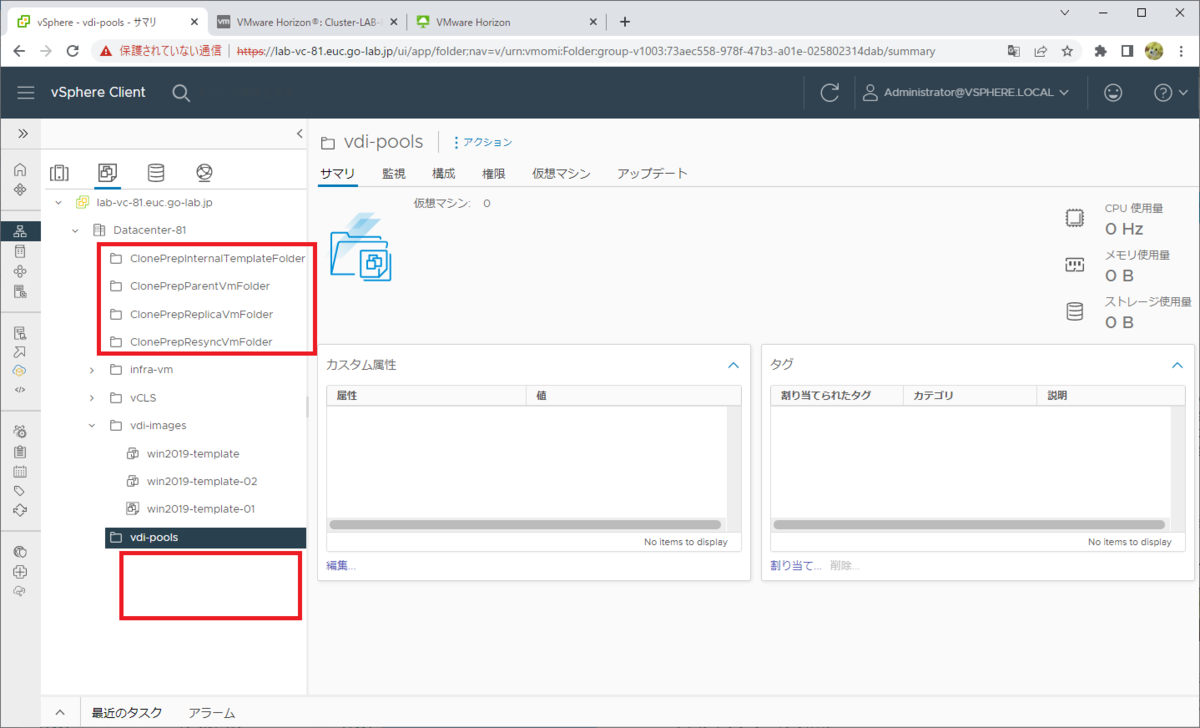The image size is (1200, 728).
Task: Expand the bottom tasks panel chevron
Action: click(60, 713)
